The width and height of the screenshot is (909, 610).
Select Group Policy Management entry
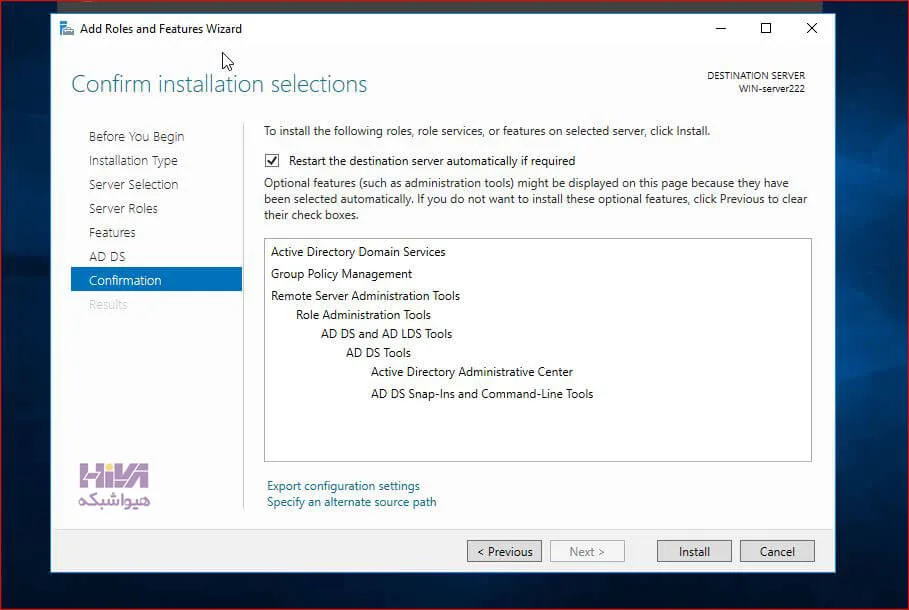pos(341,274)
